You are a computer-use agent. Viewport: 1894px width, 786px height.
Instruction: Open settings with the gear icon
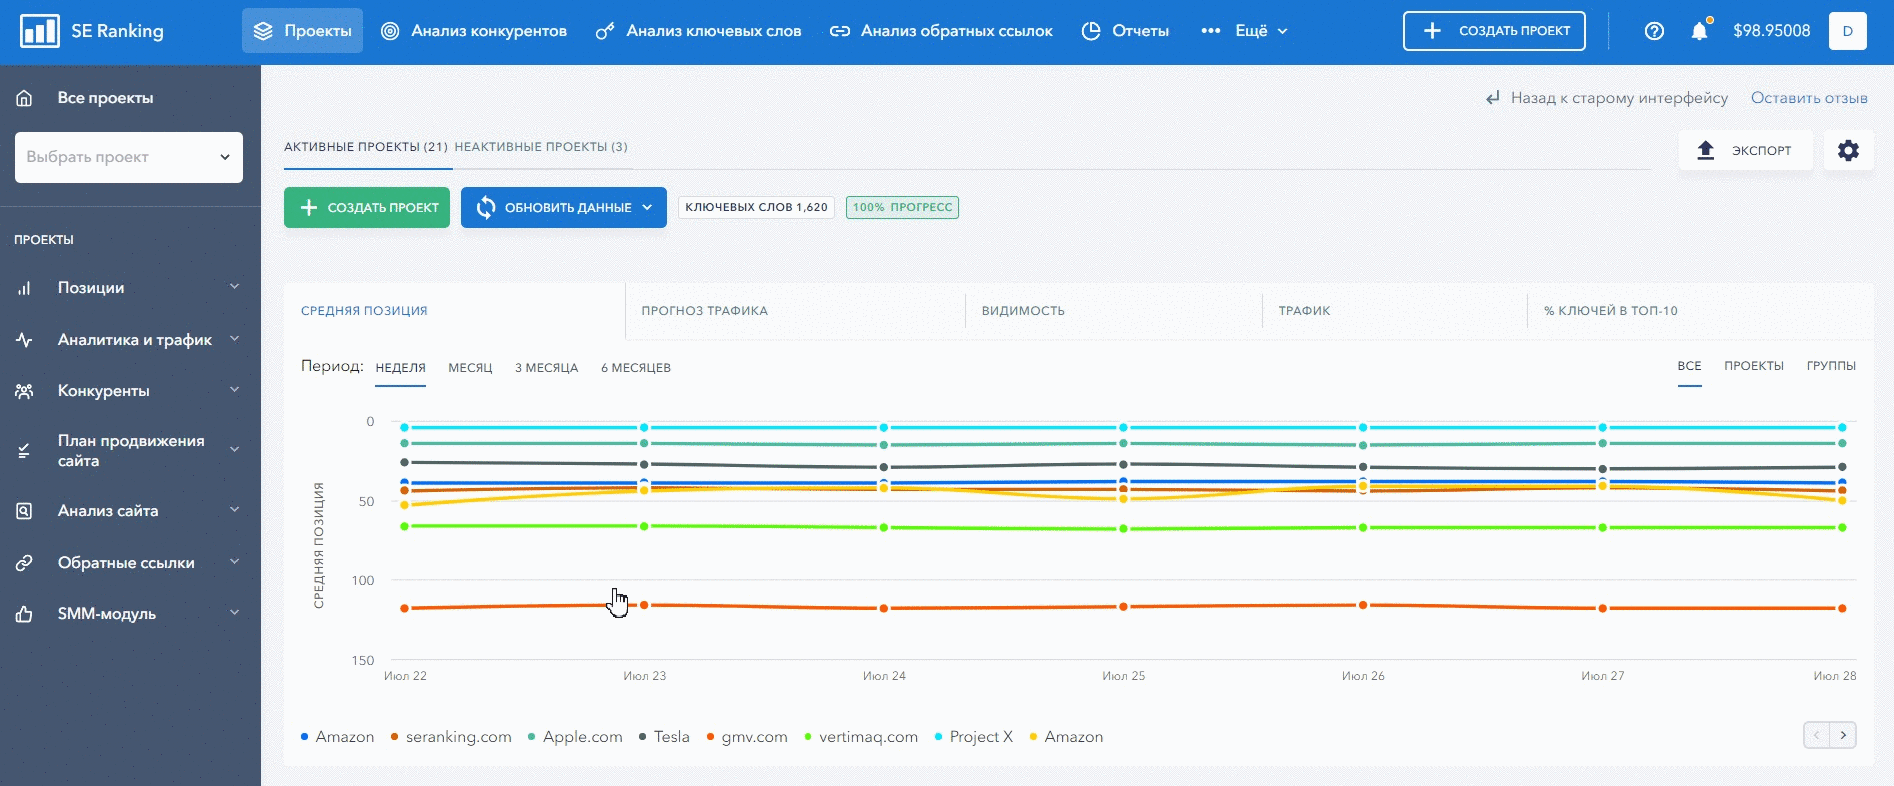(1848, 150)
